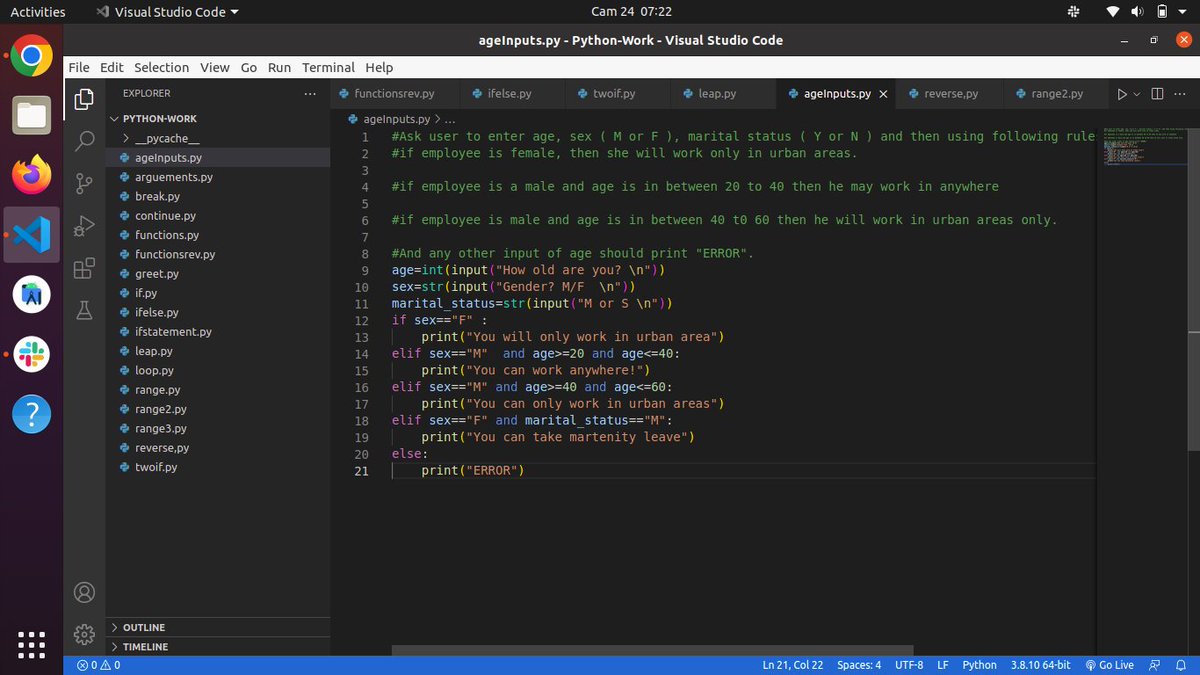1200x675 pixels.
Task: Change language mode from Python in status bar
Action: click(979, 665)
